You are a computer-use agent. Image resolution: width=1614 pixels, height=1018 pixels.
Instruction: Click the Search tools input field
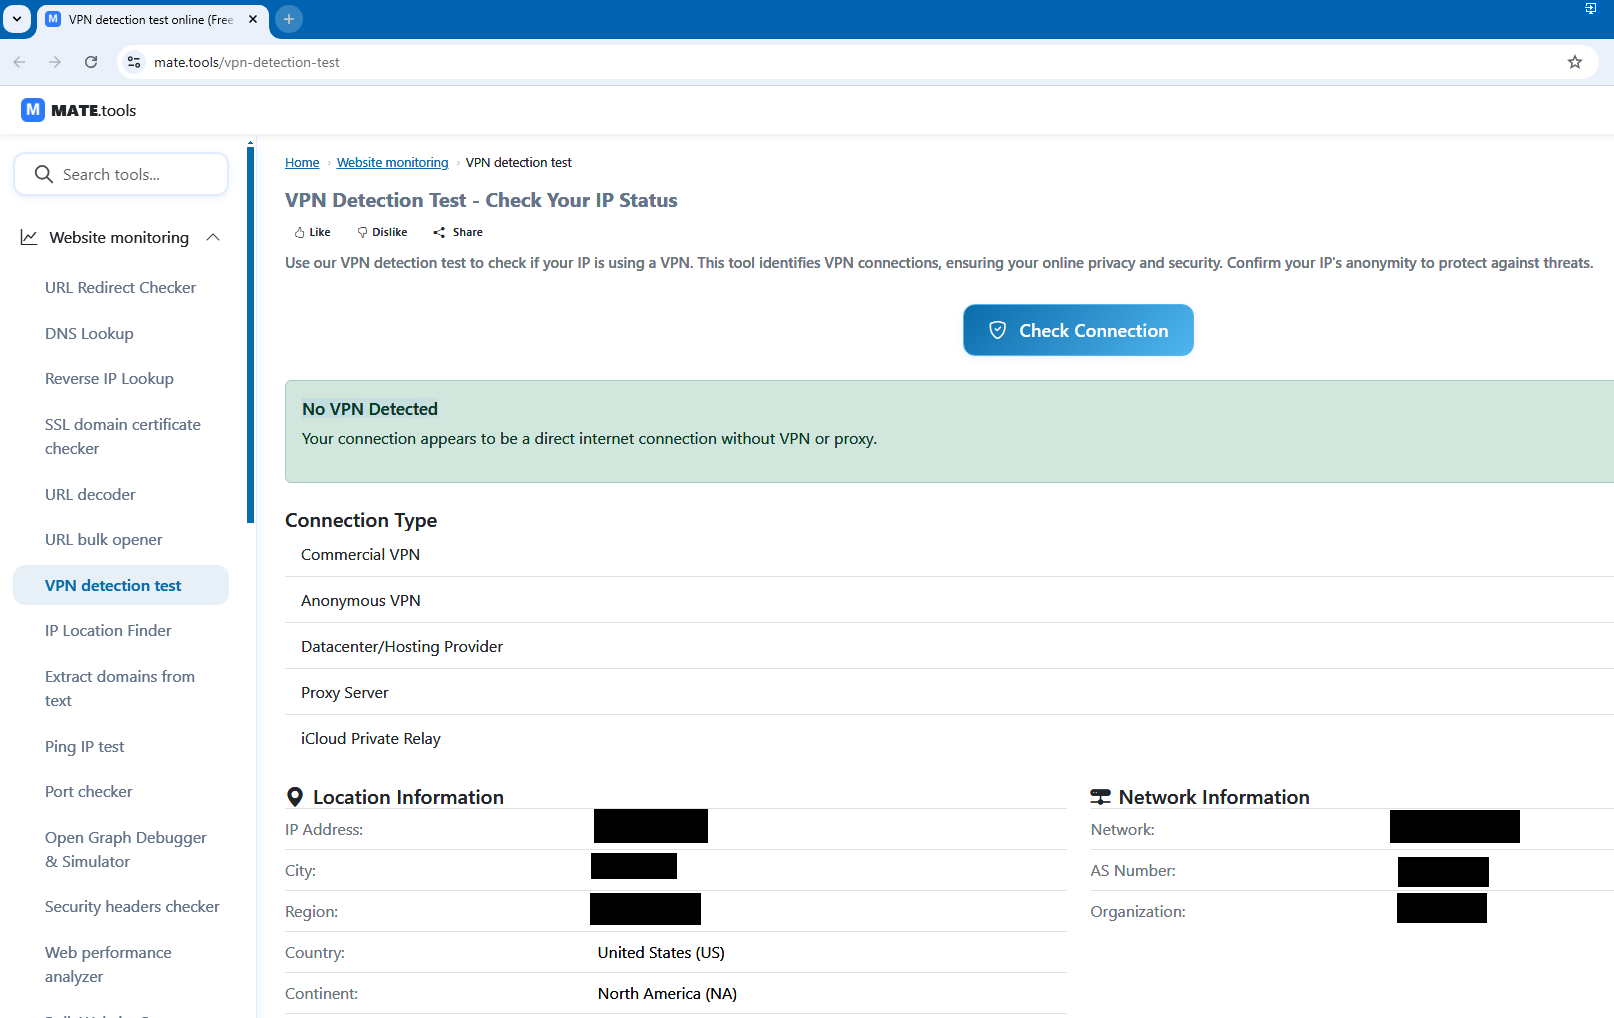tap(122, 174)
